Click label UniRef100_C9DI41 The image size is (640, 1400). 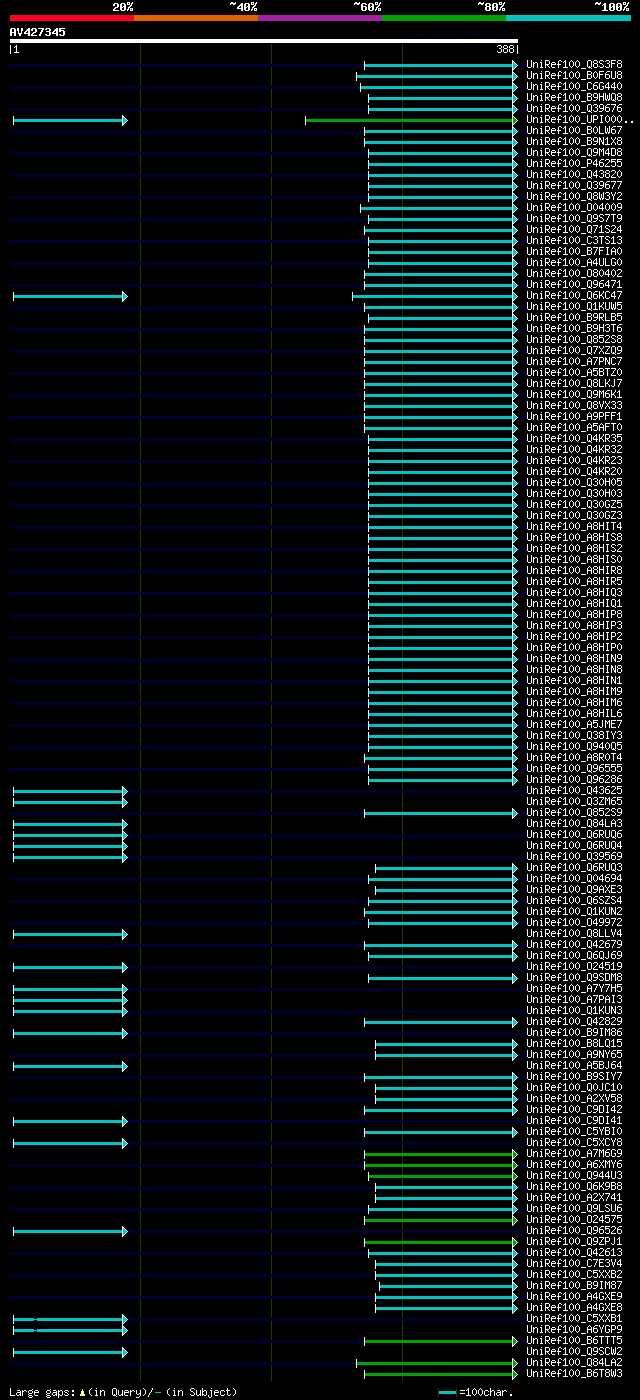[574, 1120]
